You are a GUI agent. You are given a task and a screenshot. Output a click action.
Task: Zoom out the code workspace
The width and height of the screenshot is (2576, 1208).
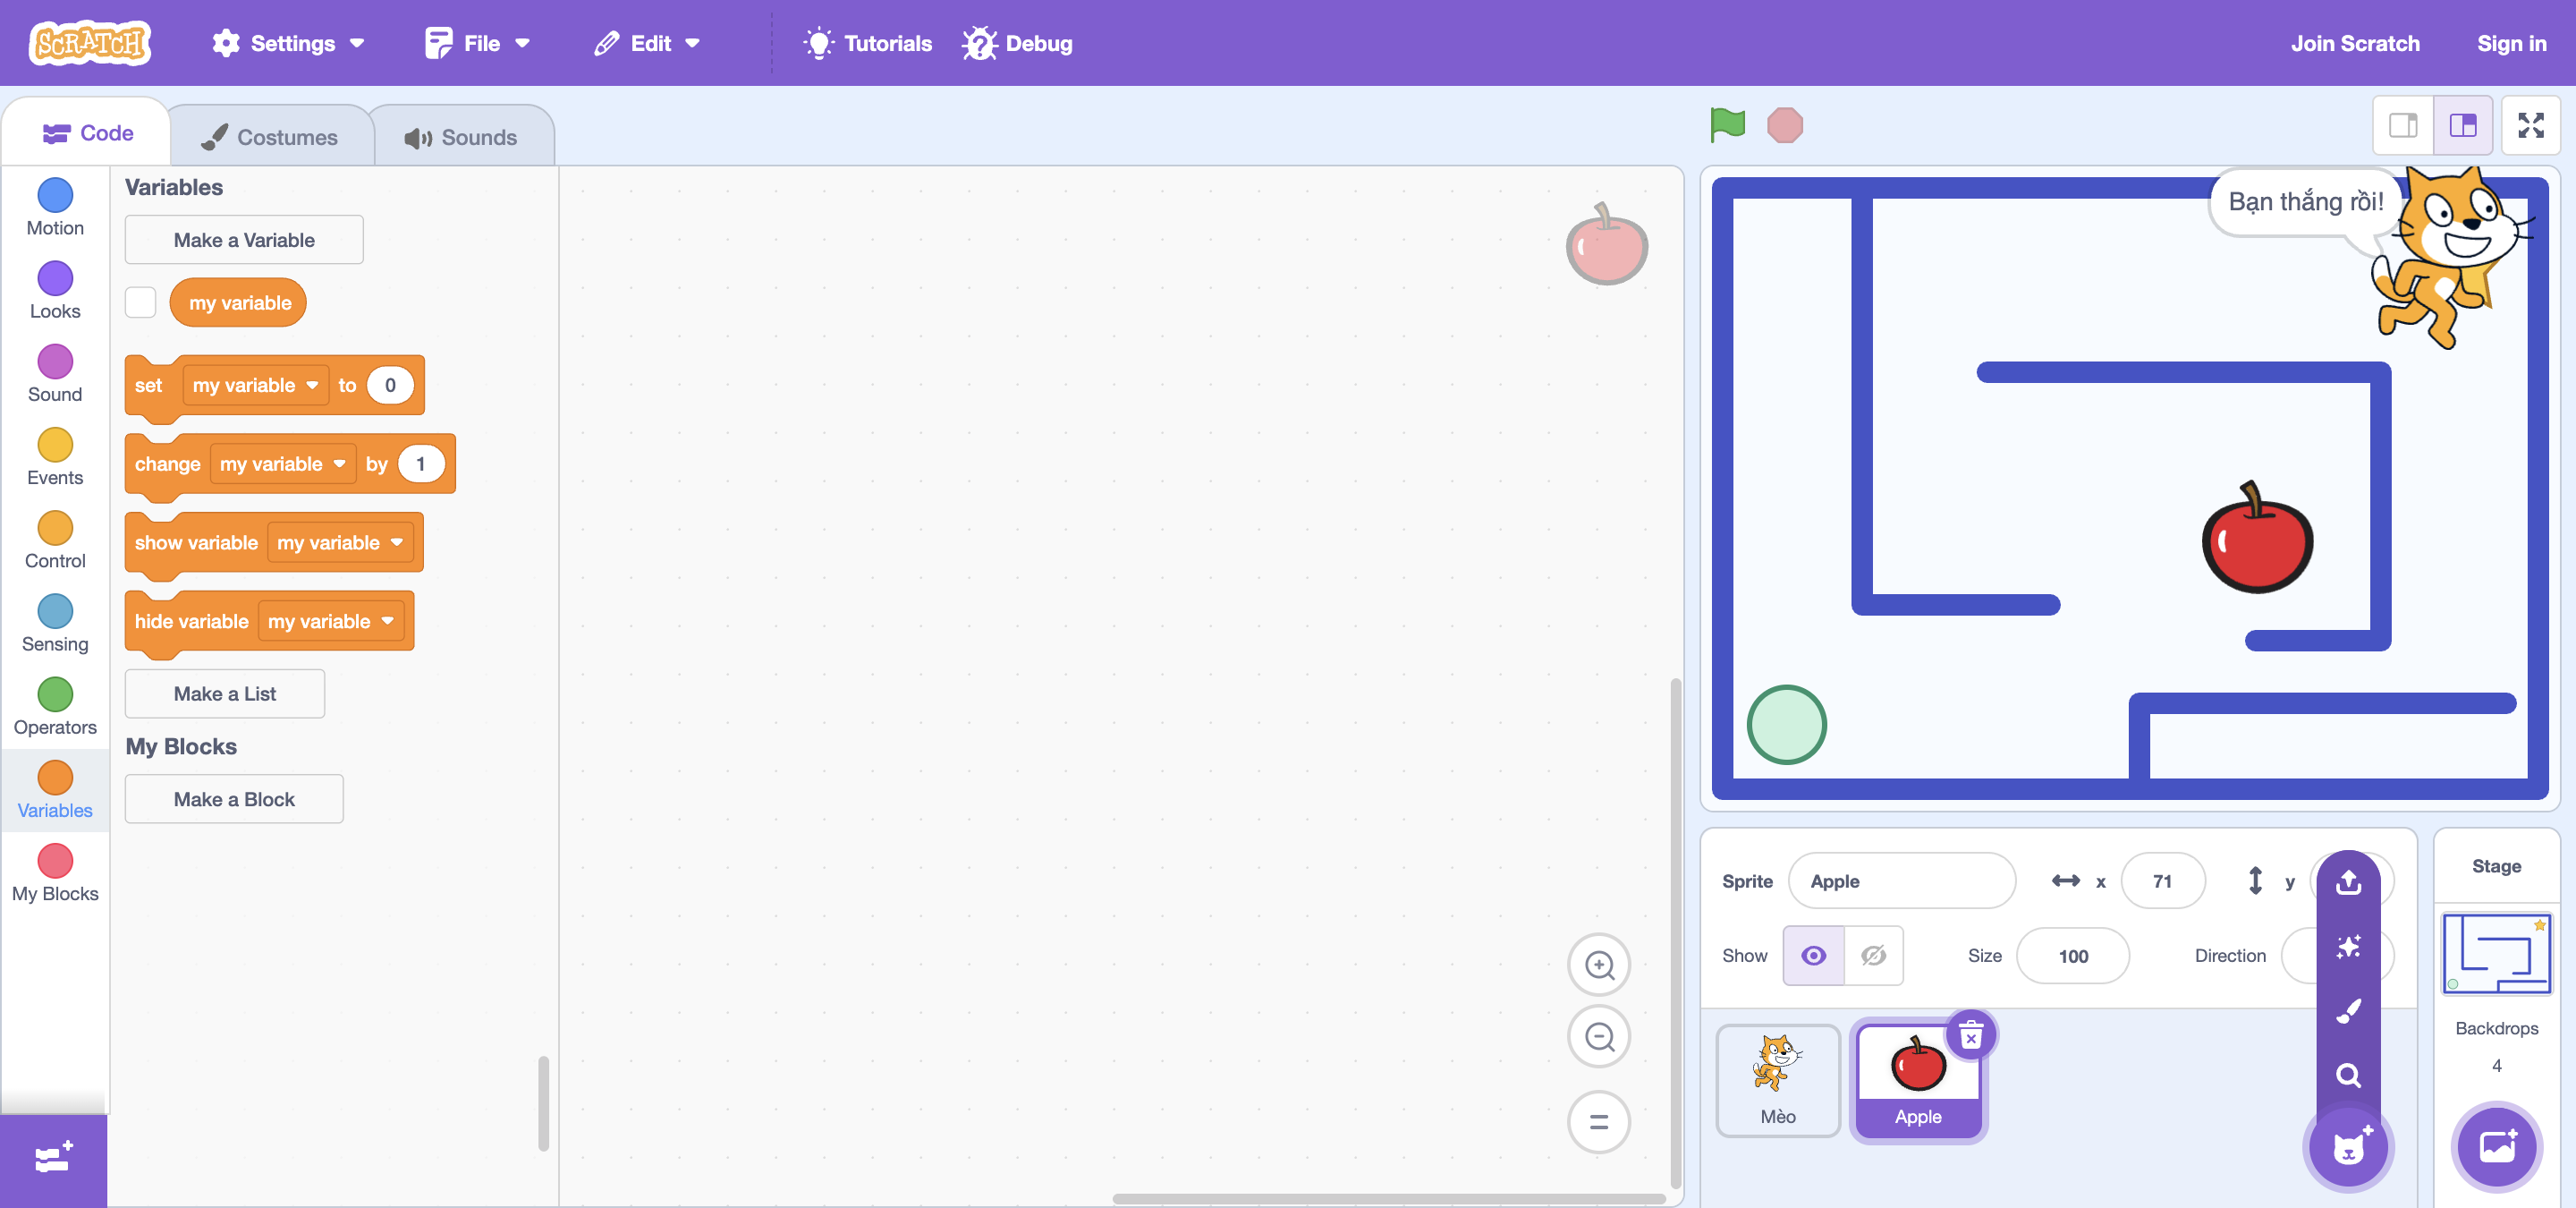1599,1036
